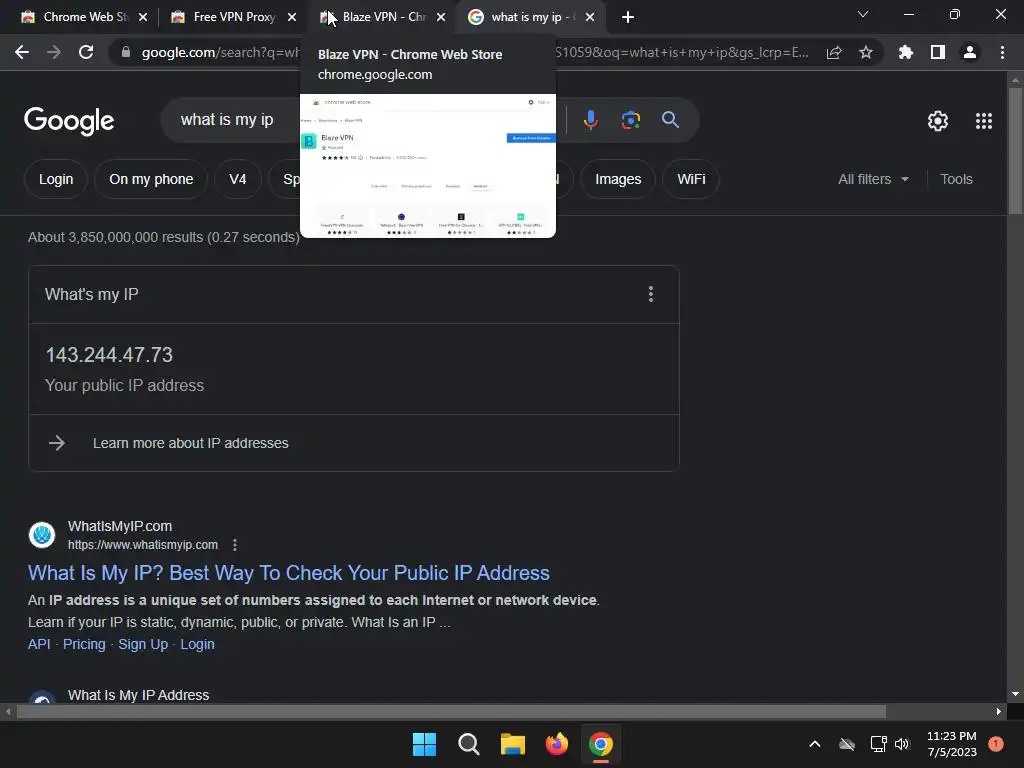The image size is (1024, 768).
Task: View site information via the lock icon
Action: coord(126,52)
